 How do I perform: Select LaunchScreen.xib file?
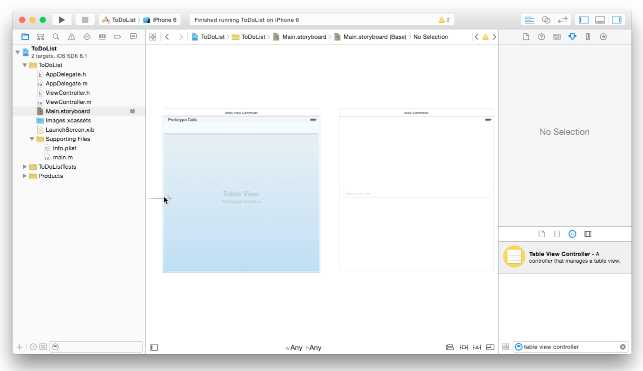coord(70,130)
